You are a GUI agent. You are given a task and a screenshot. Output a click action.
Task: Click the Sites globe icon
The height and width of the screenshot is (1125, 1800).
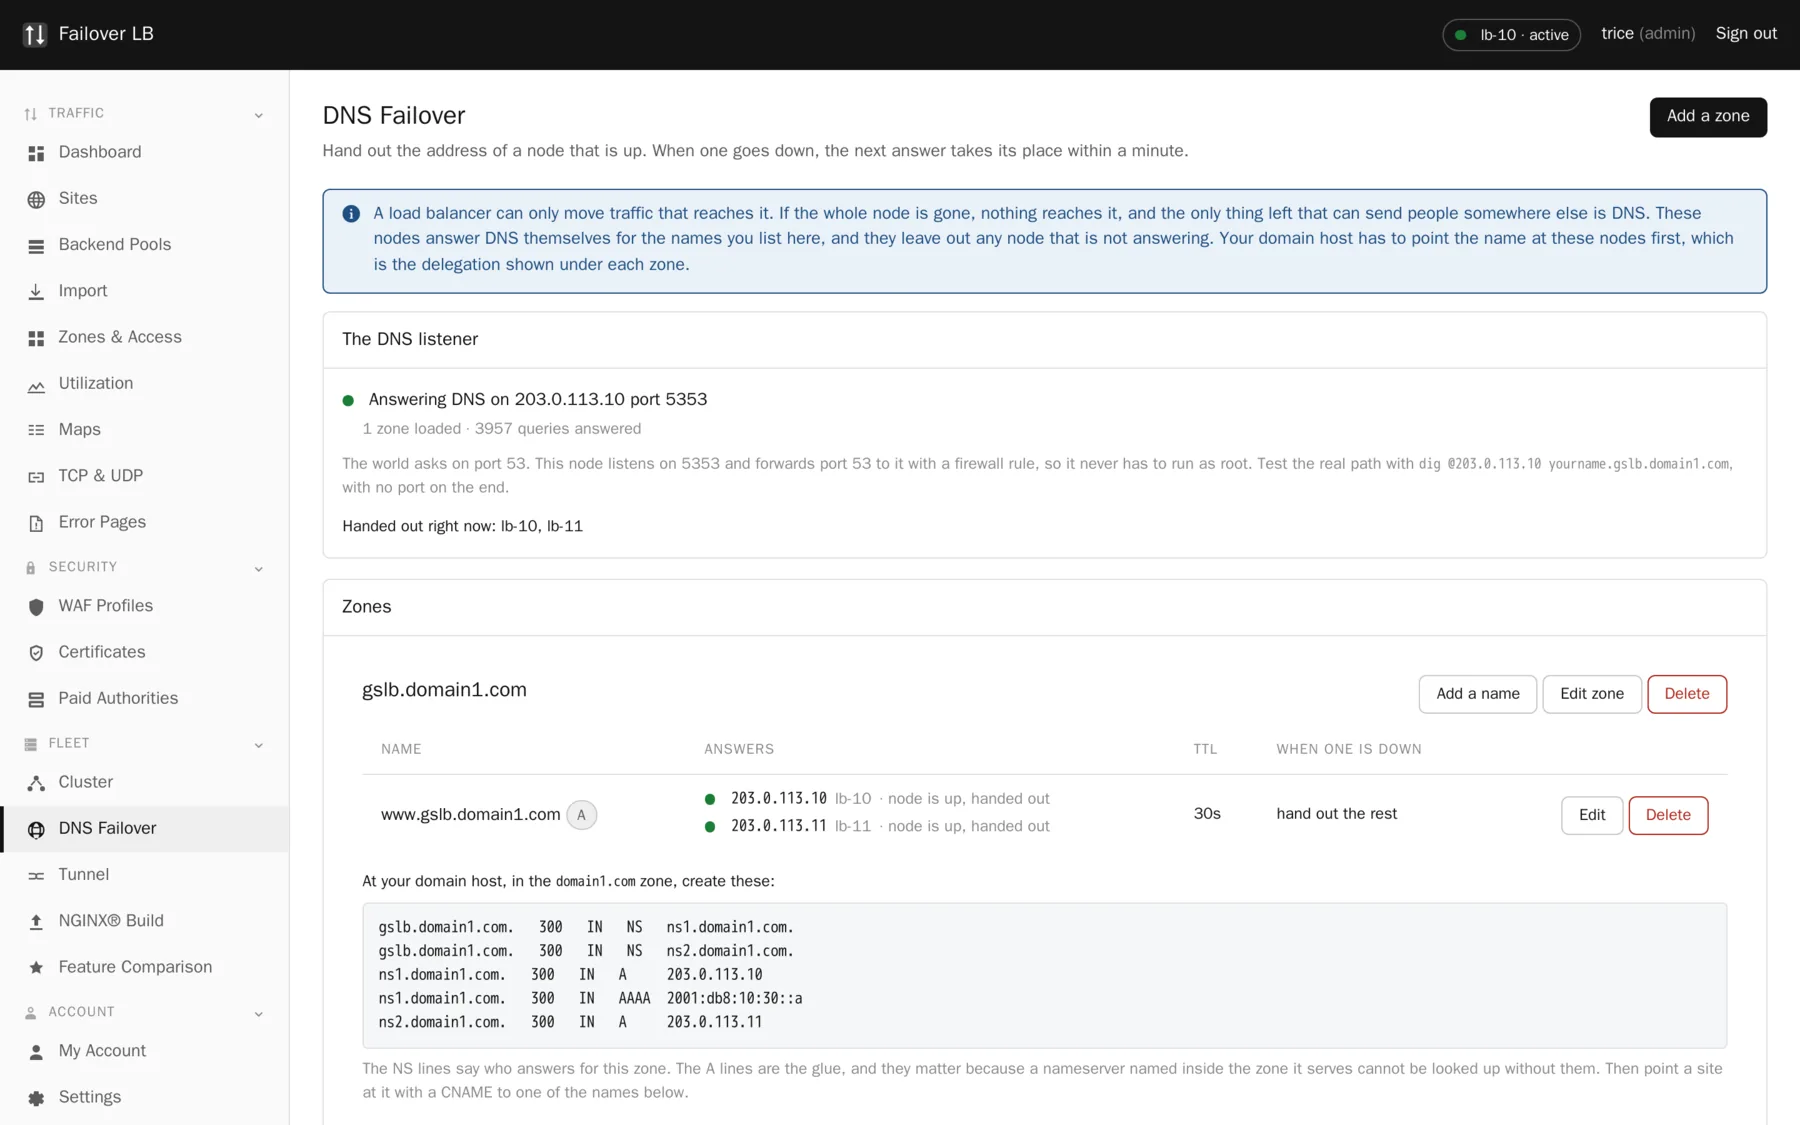36,199
